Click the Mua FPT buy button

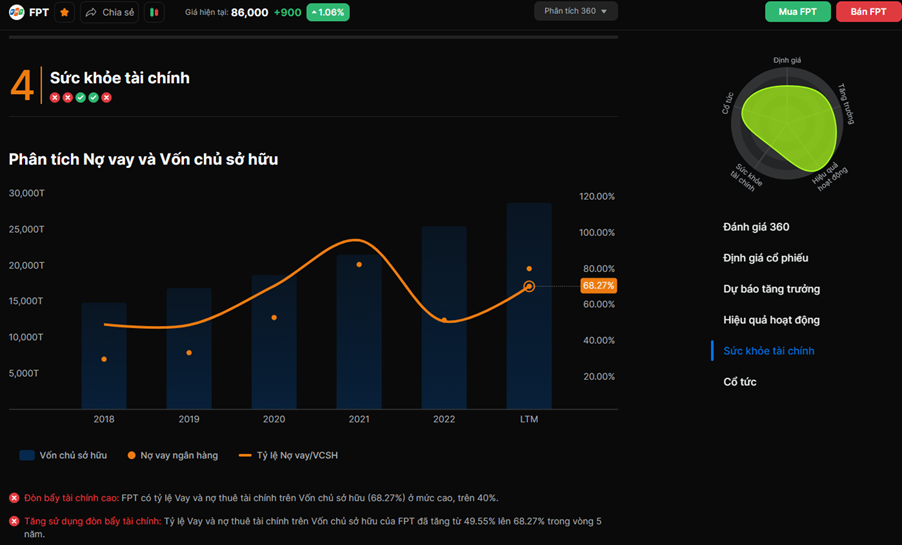[797, 12]
